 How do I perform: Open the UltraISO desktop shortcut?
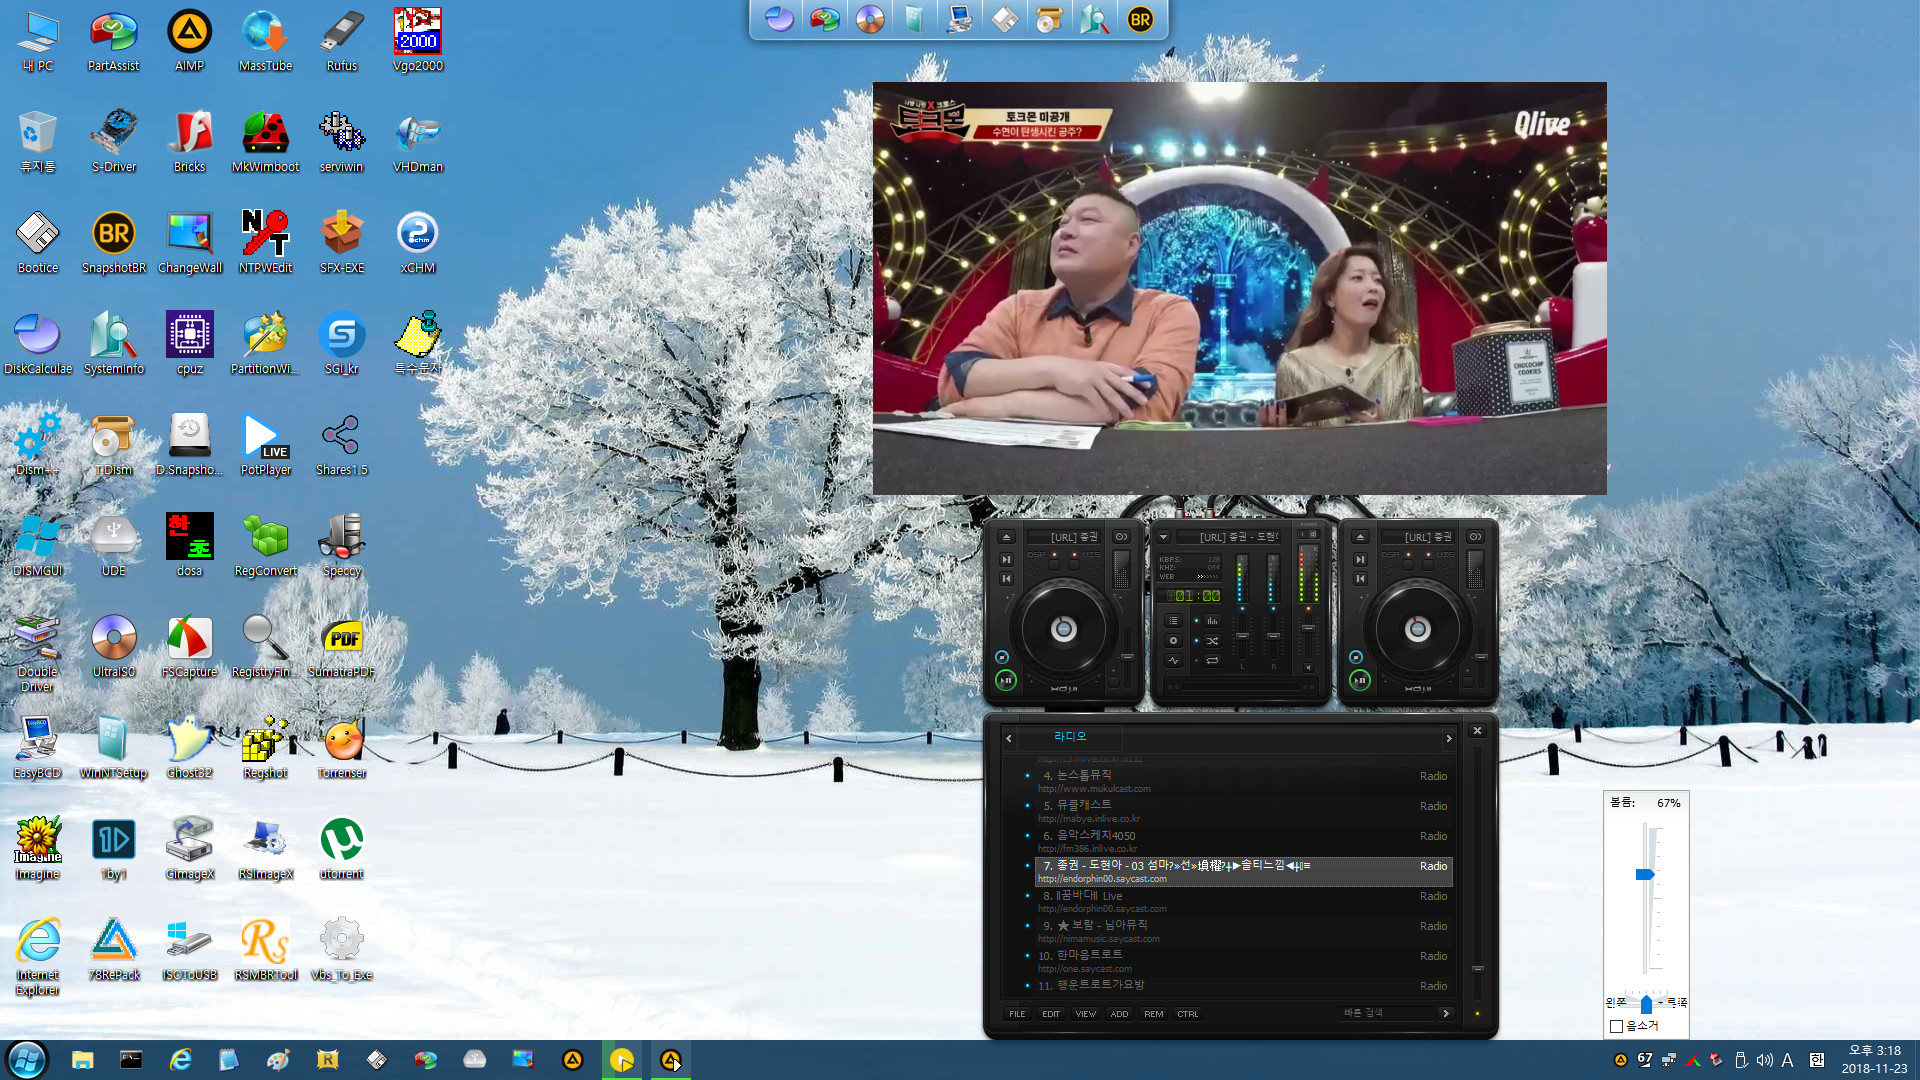point(113,647)
